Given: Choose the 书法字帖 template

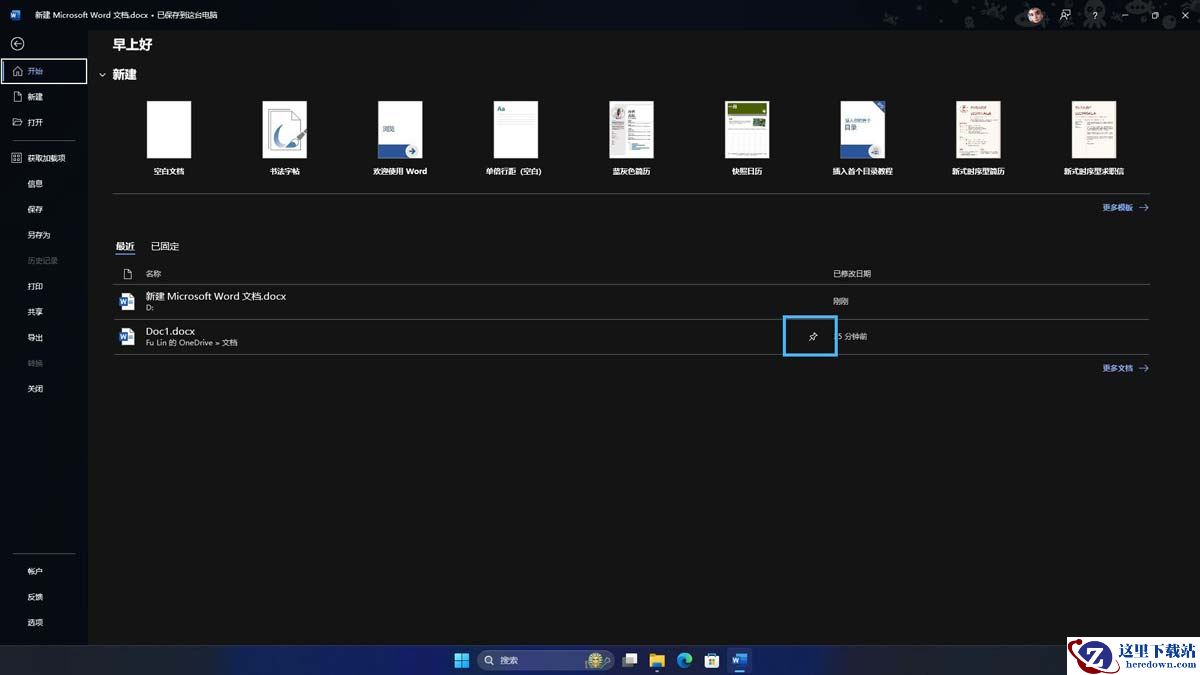Looking at the screenshot, I should tap(284, 138).
